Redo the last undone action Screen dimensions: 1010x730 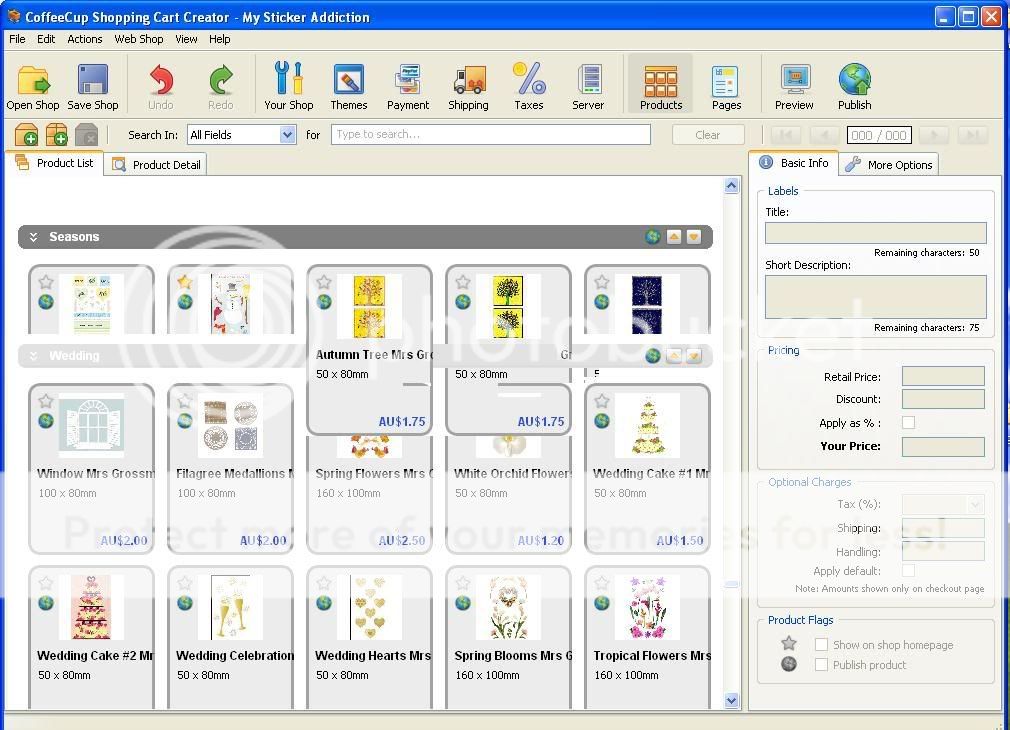coord(220,86)
